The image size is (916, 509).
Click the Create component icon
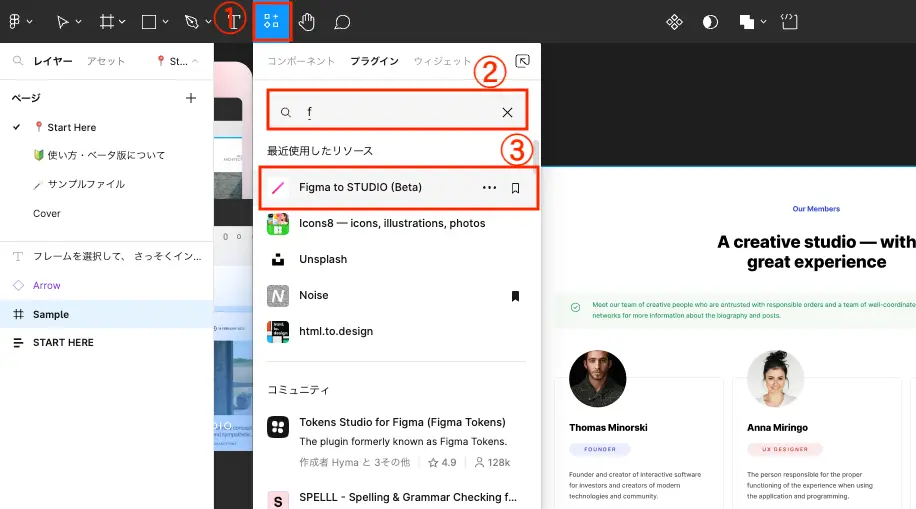(x=674, y=22)
